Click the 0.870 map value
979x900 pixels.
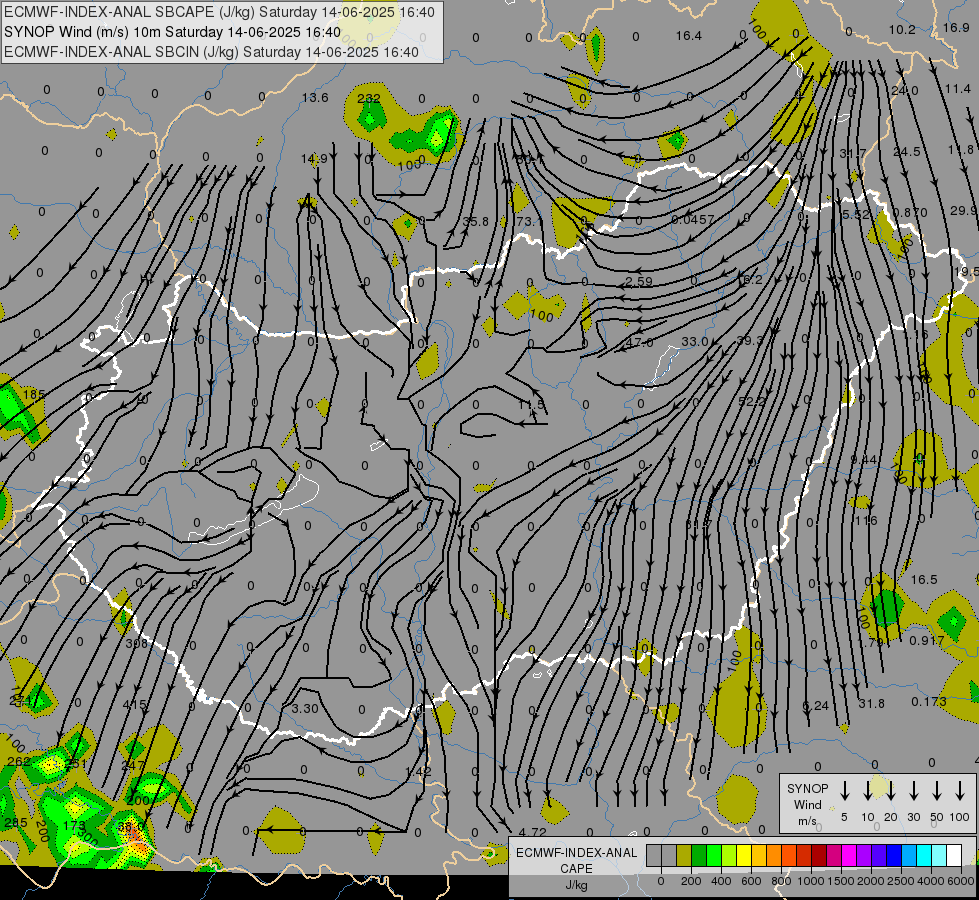pyautogui.click(x=910, y=213)
